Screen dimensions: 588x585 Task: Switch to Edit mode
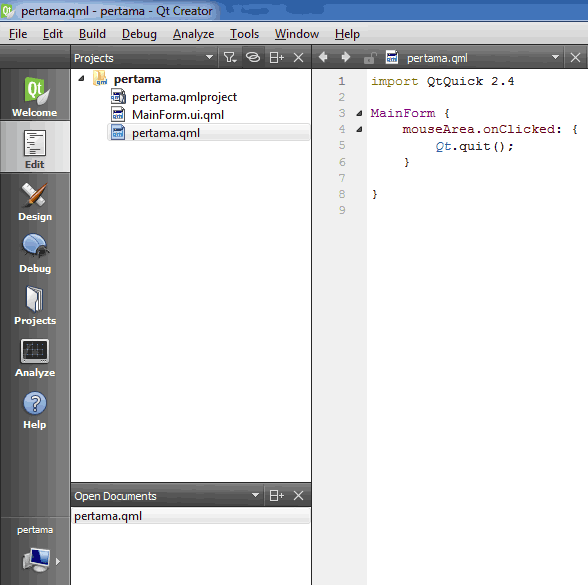[34, 147]
